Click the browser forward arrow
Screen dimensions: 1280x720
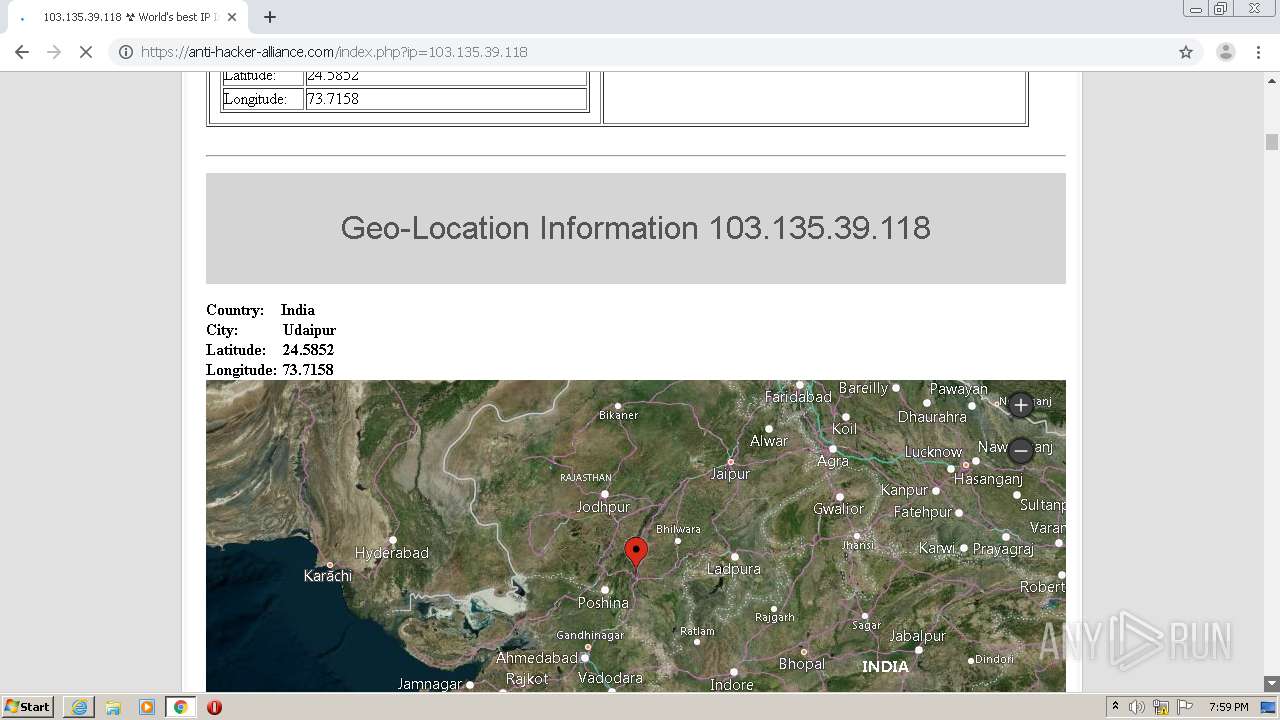[54, 52]
